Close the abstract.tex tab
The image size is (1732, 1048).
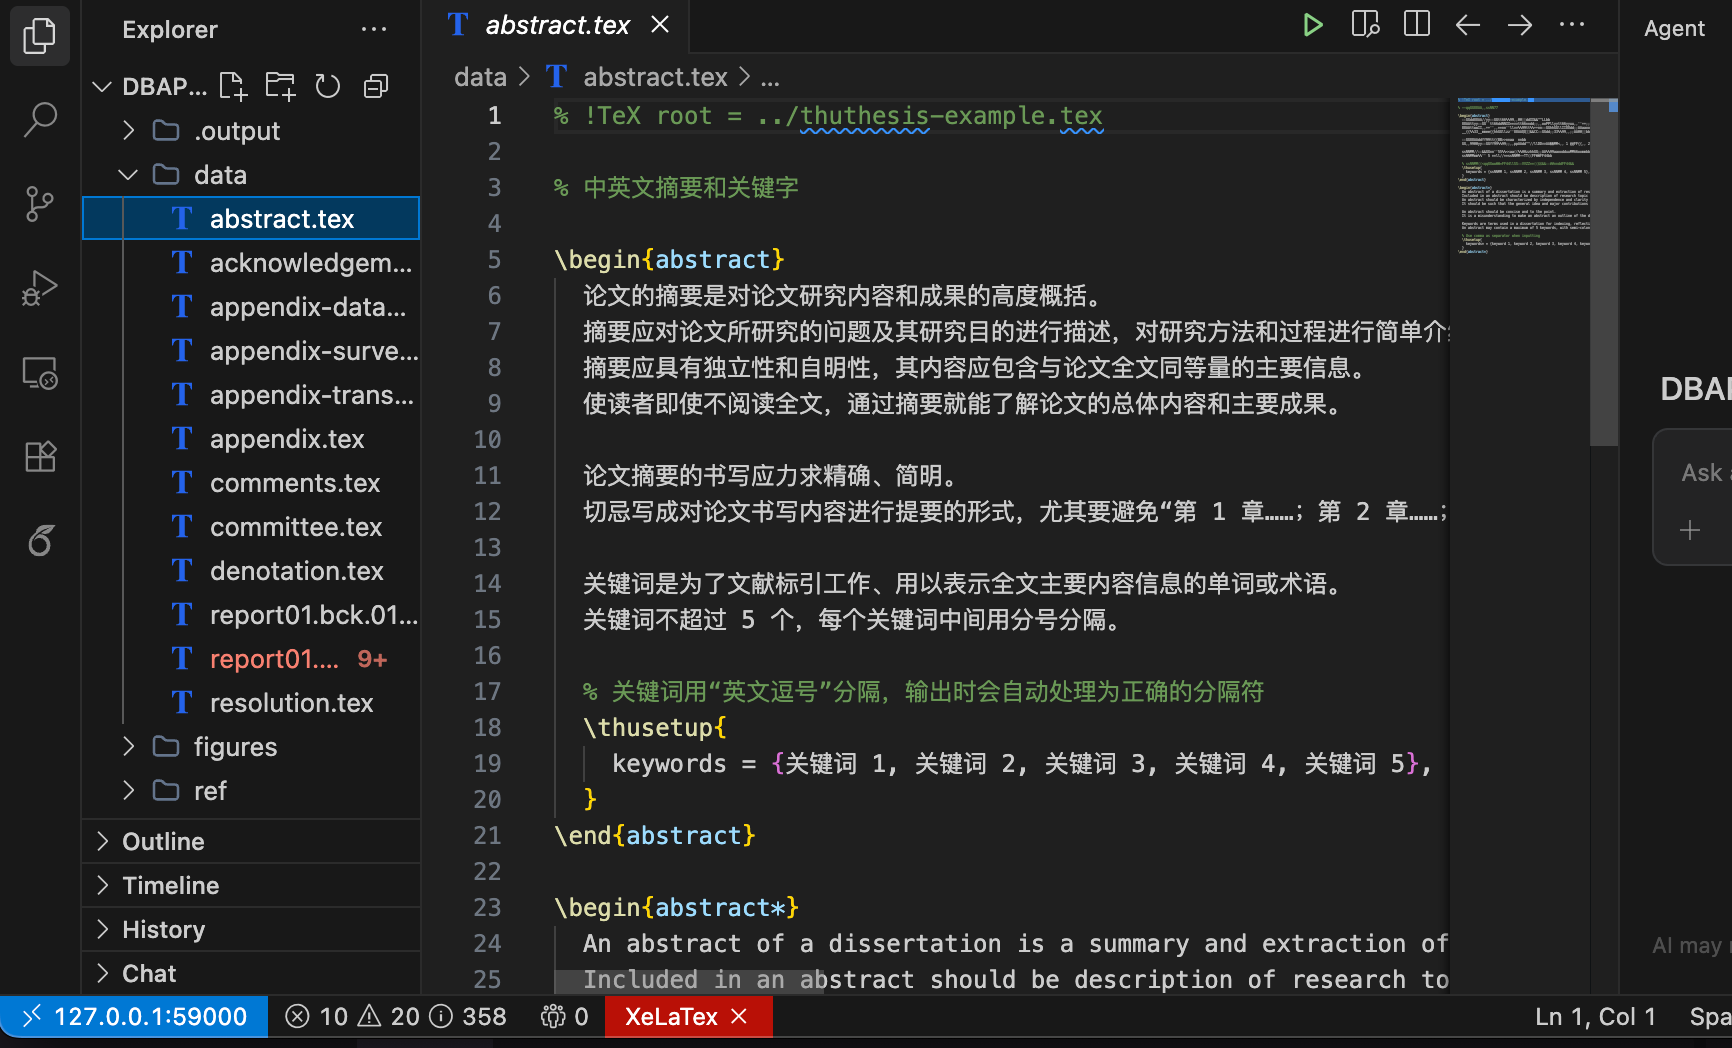click(x=660, y=25)
